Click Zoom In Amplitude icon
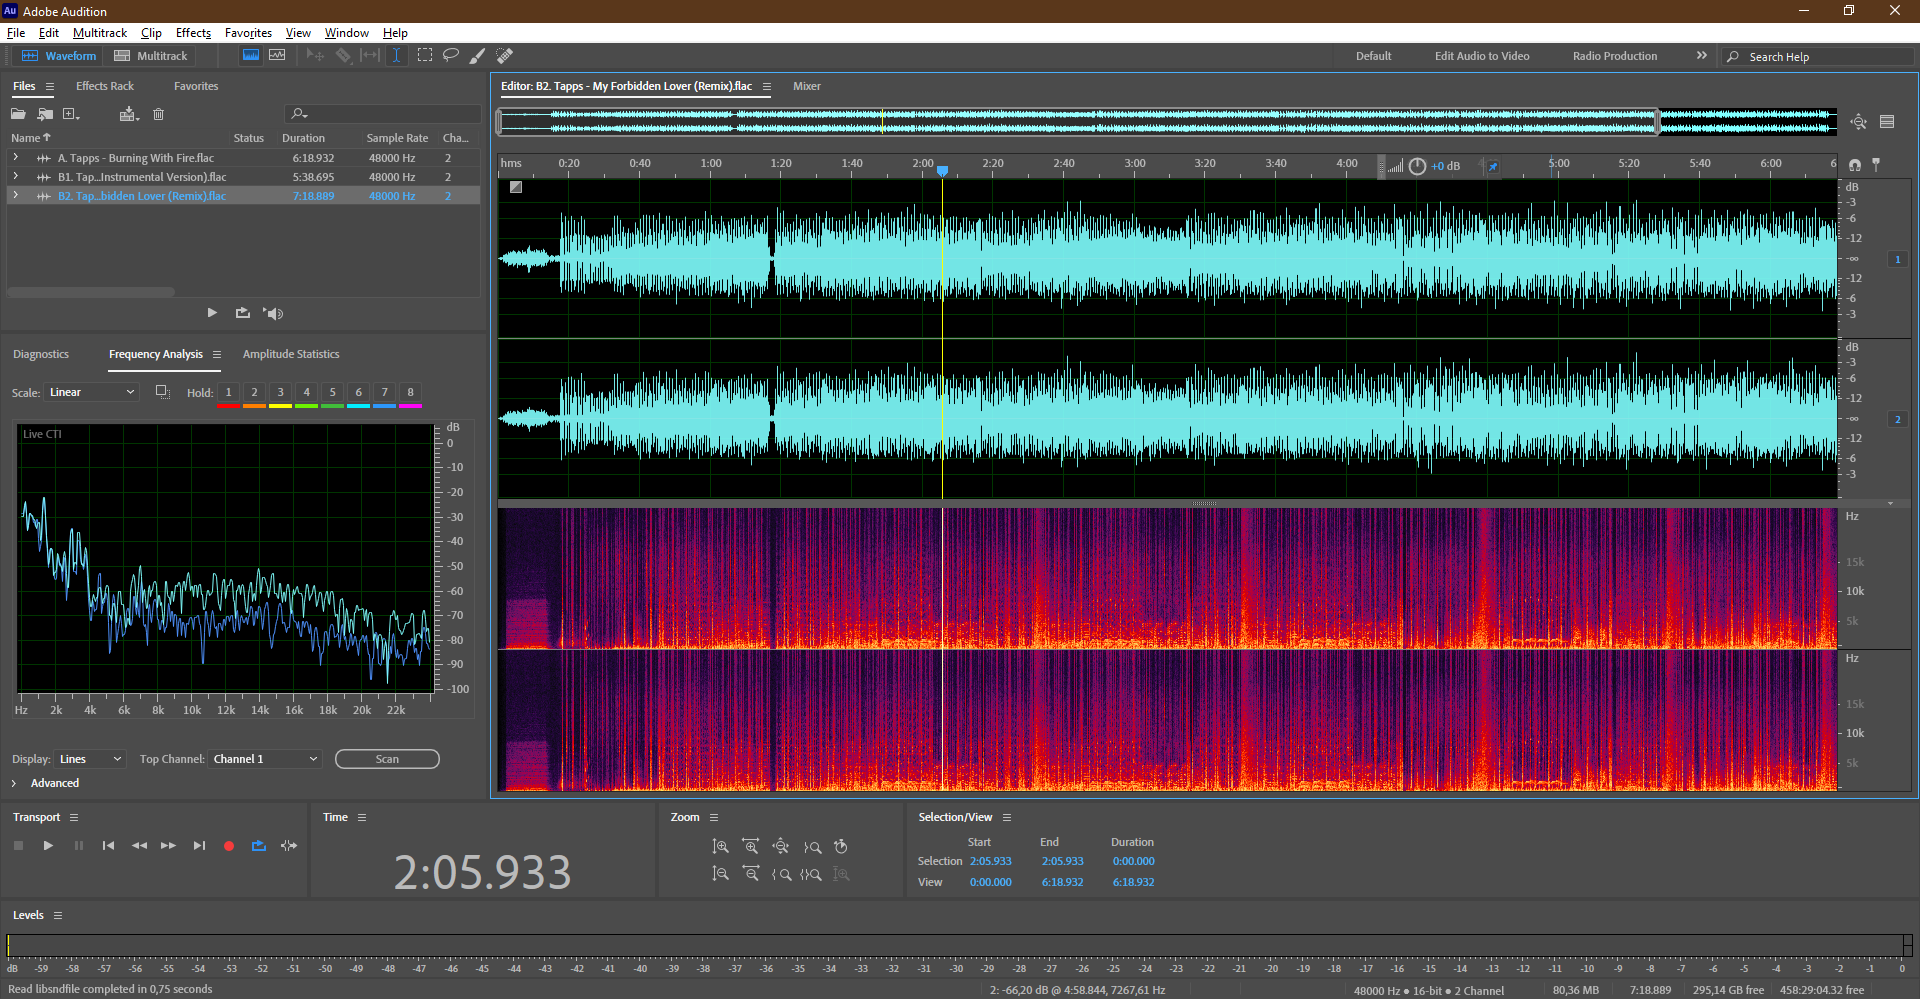This screenshot has width=1920, height=999. click(x=720, y=847)
